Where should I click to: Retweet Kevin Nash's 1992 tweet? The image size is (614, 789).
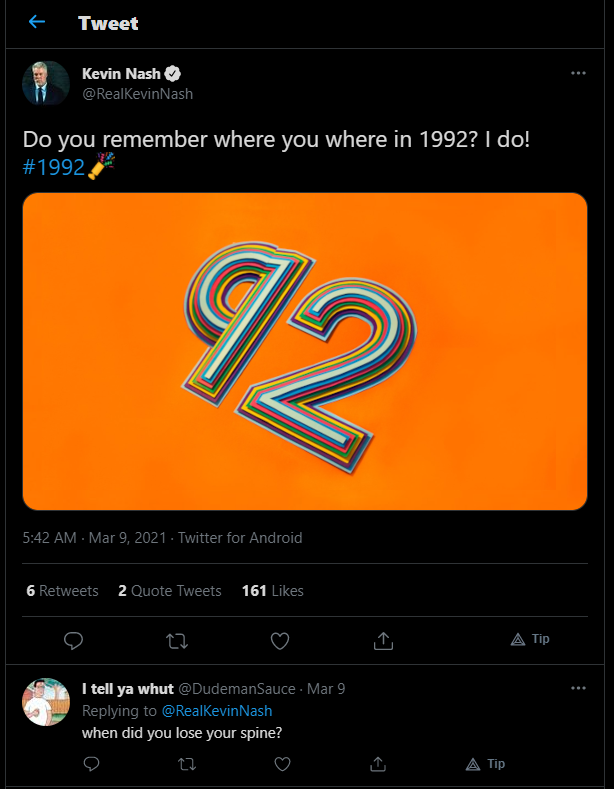pyautogui.click(x=177, y=640)
